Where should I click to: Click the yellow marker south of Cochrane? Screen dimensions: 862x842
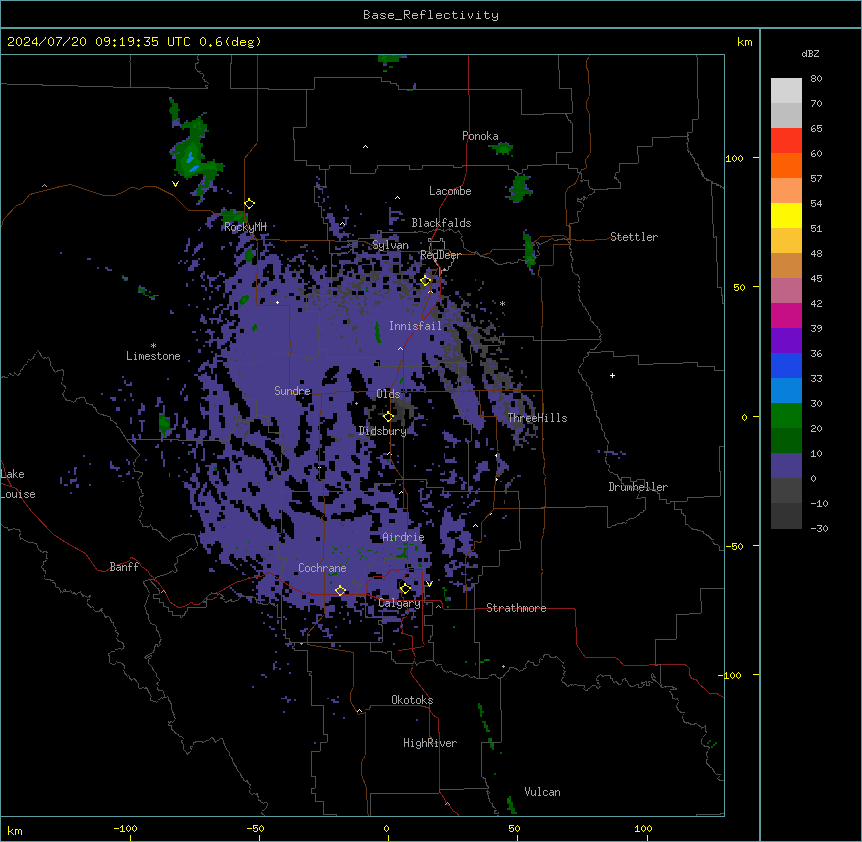tap(340, 590)
